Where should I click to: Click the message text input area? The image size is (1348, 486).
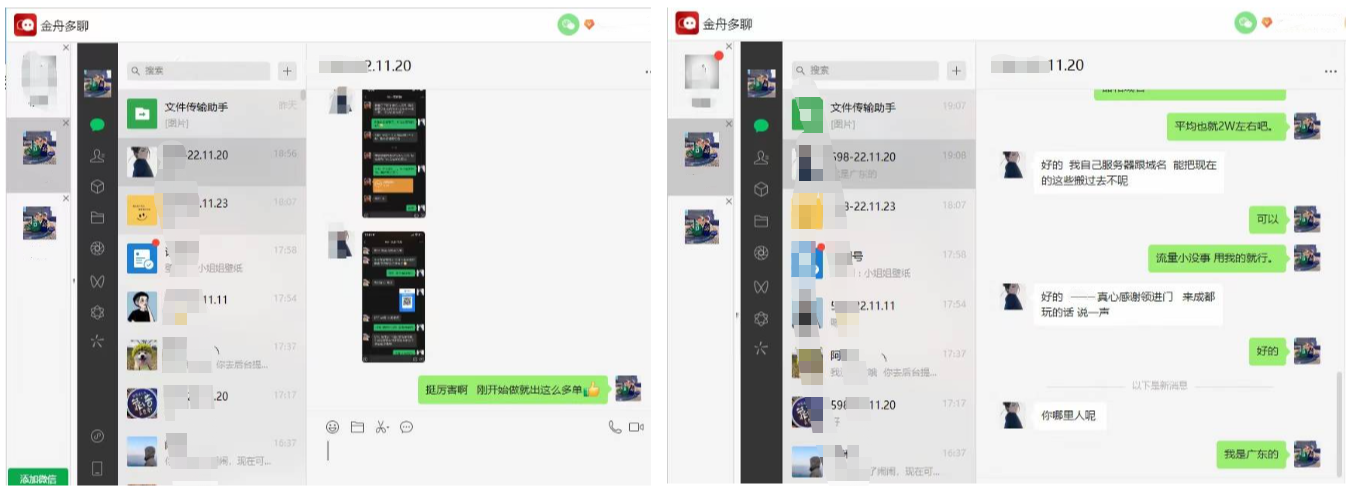480,458
